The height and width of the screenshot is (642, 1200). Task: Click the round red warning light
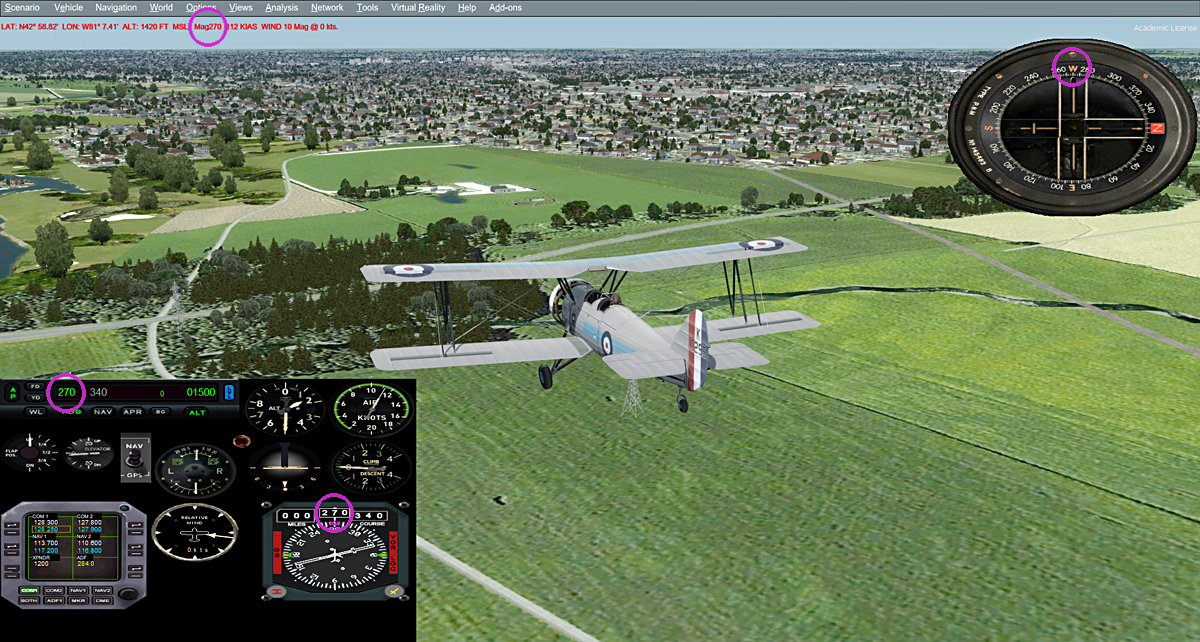(x=241, y=441)
